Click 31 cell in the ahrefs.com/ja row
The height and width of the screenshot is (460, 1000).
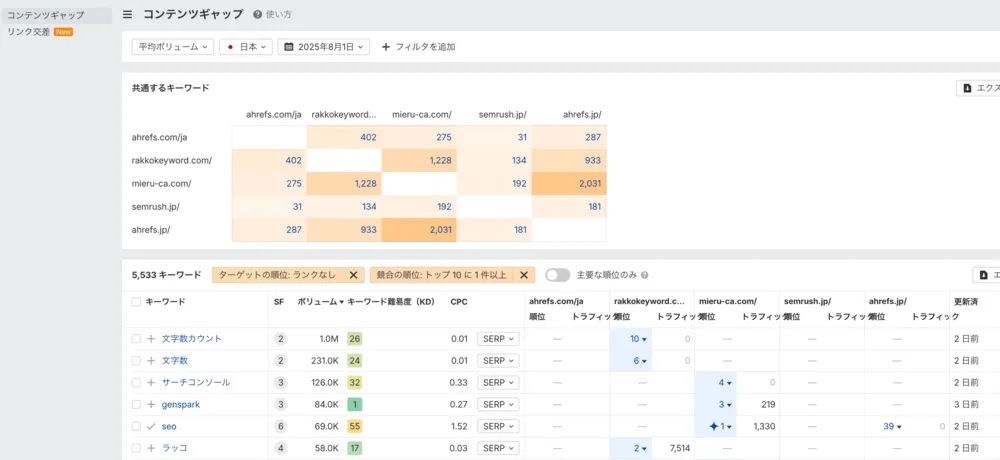click(494, 137)
